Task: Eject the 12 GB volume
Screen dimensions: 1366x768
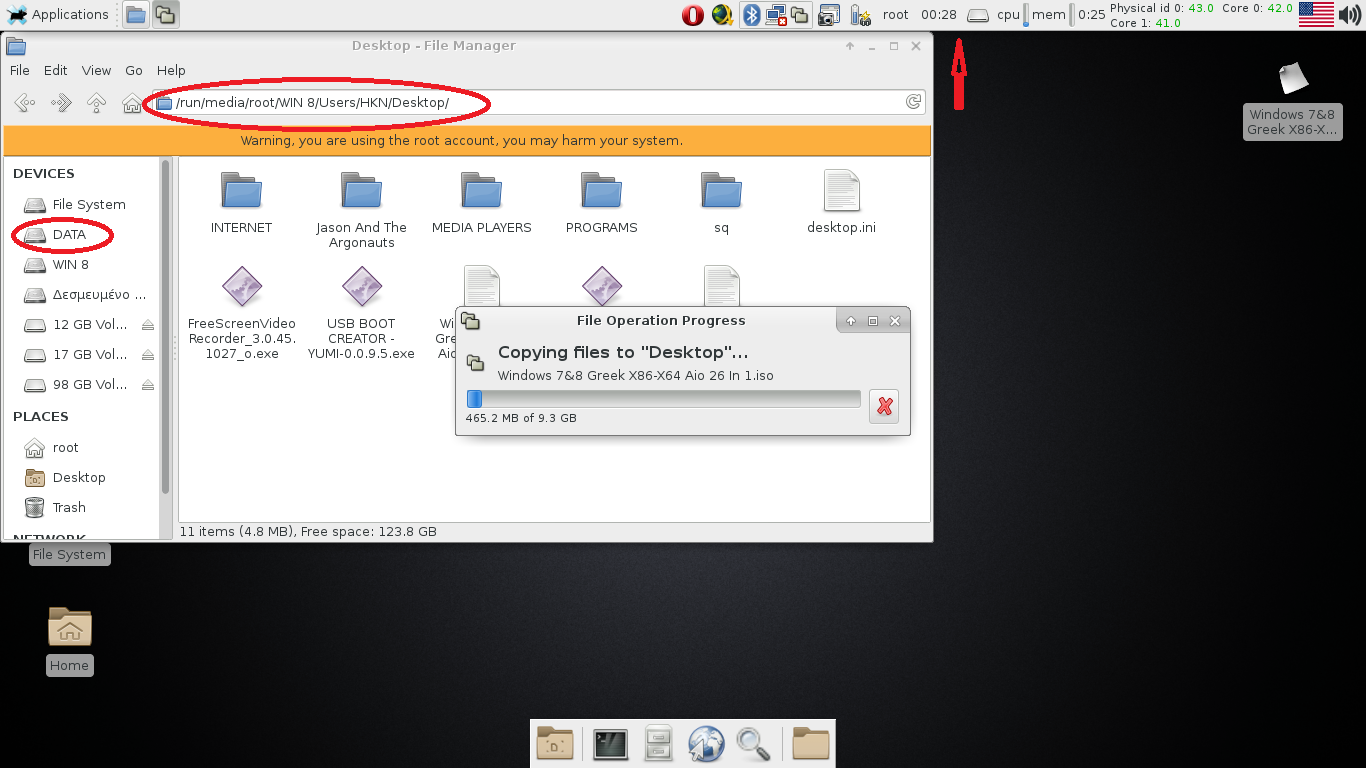Action: tap(148, 325)
